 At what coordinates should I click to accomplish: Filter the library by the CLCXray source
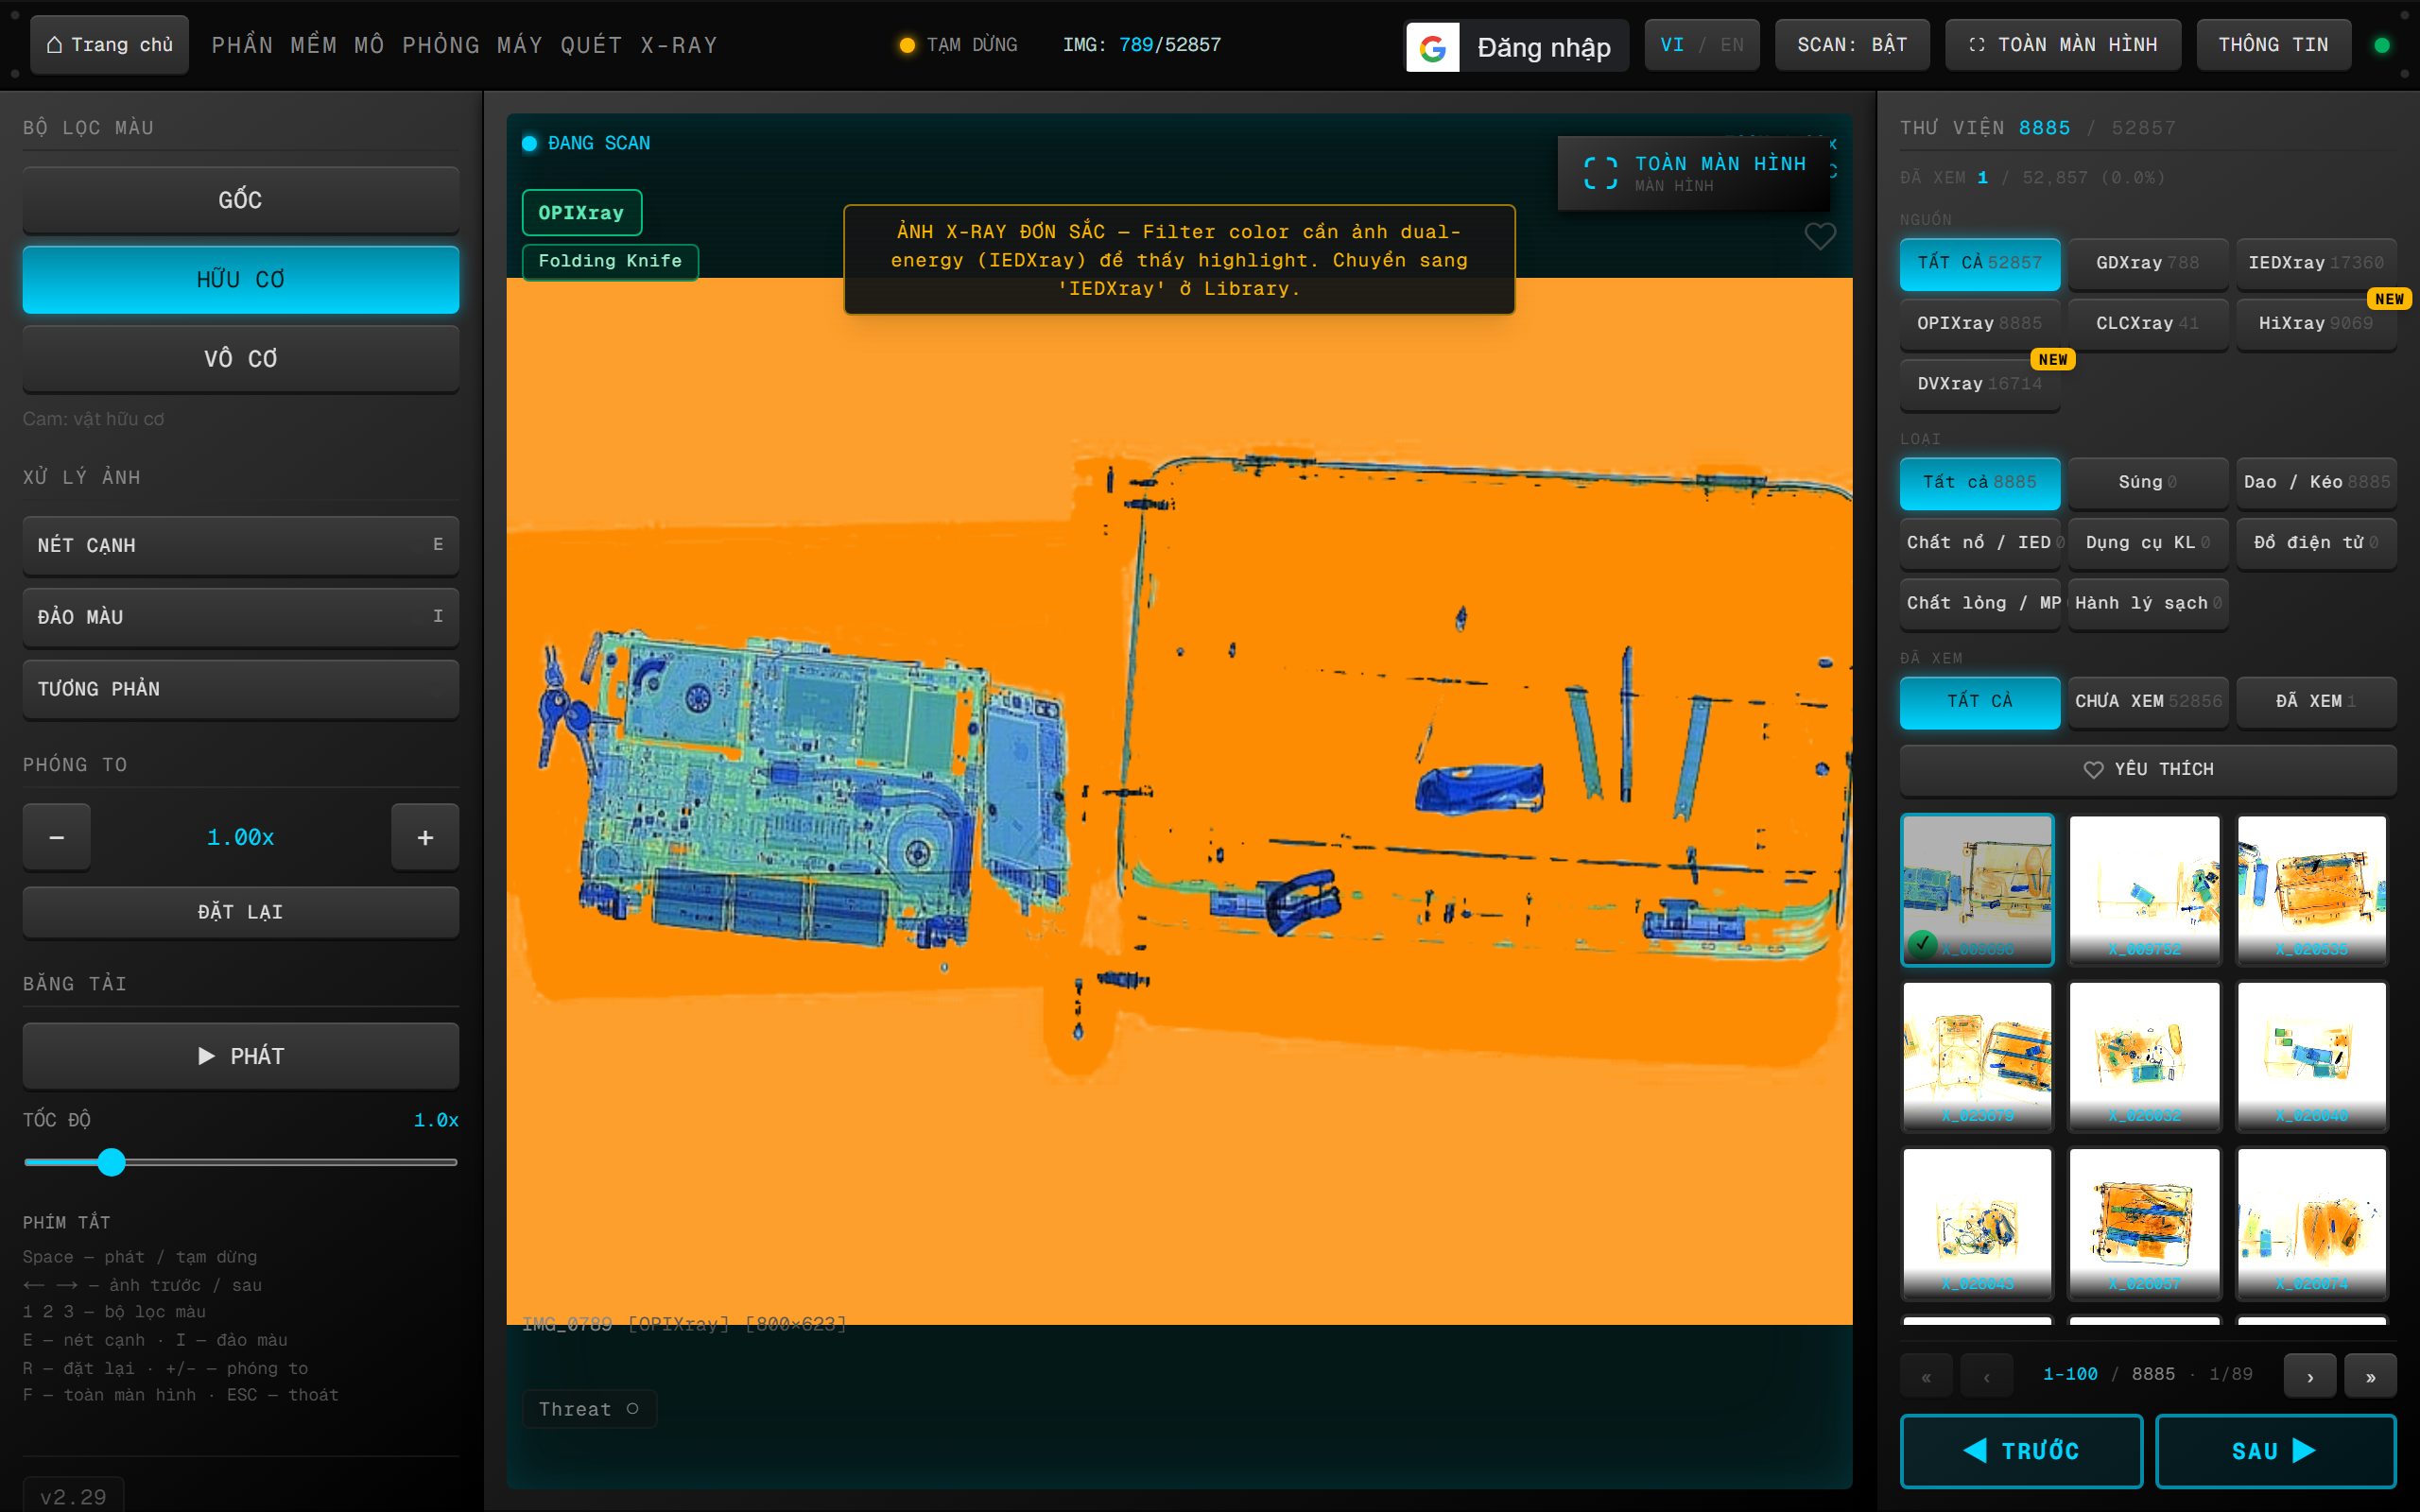[x=2148, y=323]
